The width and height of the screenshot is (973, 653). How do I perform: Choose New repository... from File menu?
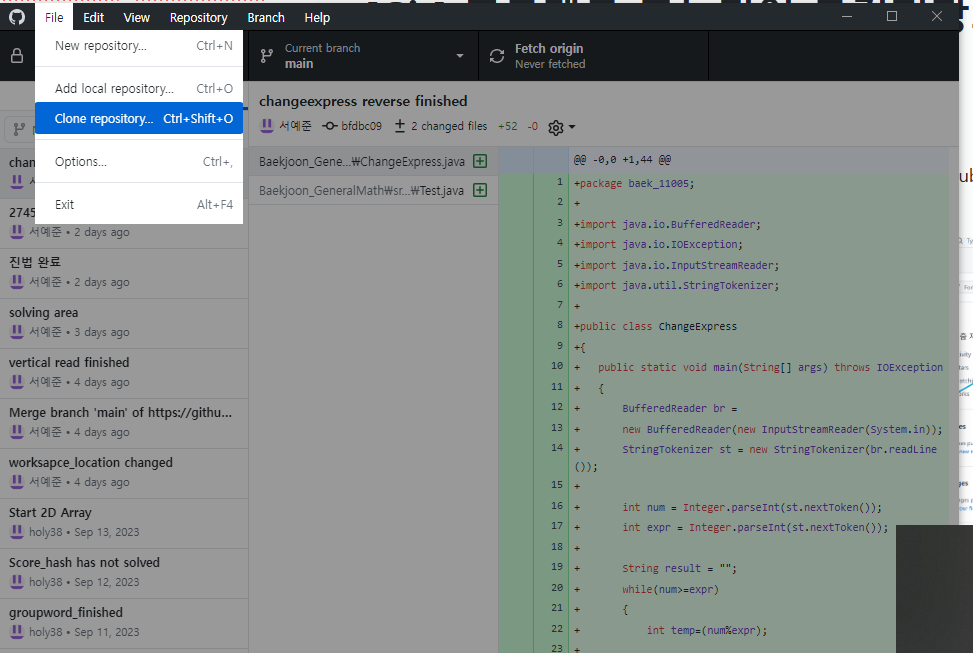(139, 45)
